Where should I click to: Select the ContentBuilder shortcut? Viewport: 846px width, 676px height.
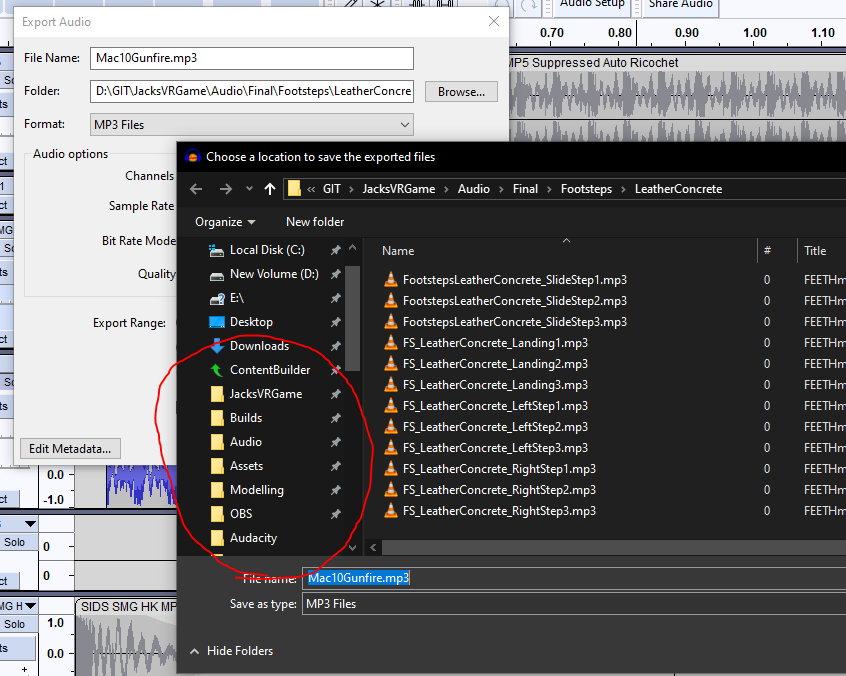tap(270, 370)
